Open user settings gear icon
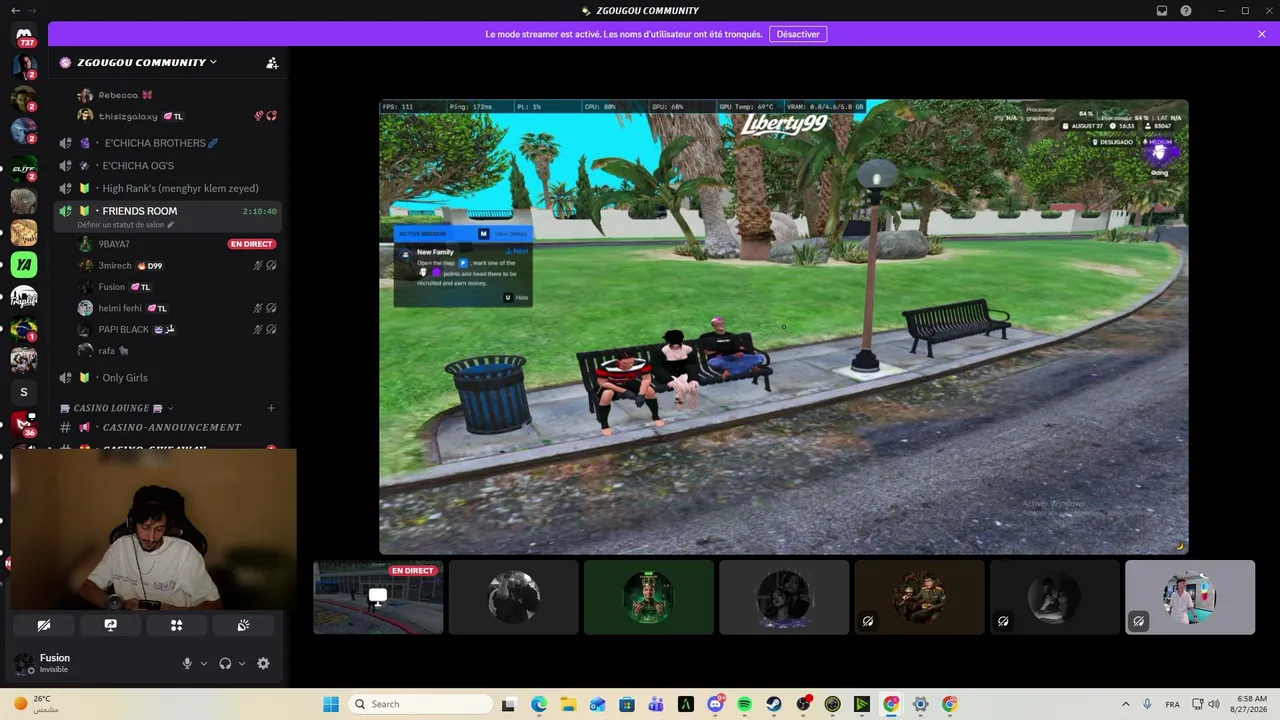 click(263, 663)
